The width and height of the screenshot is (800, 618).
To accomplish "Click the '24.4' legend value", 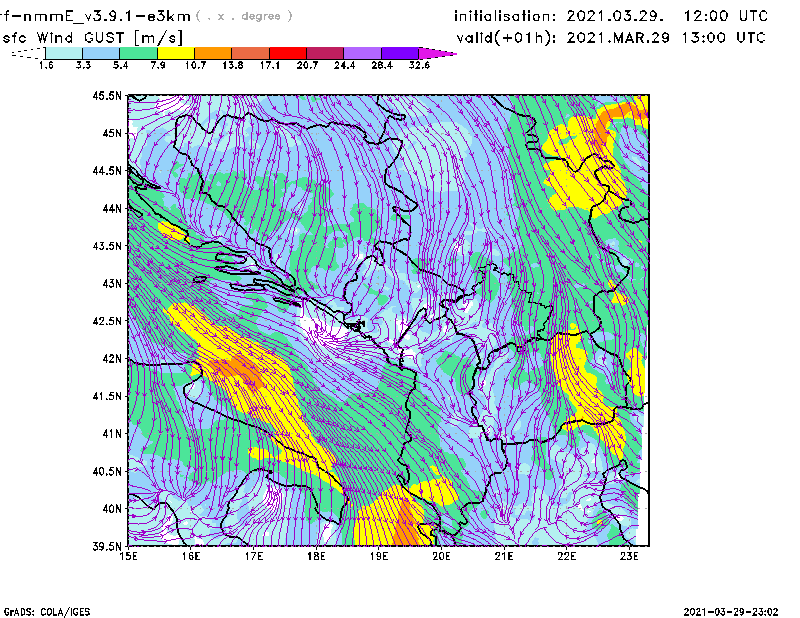I will click(344, 65).
